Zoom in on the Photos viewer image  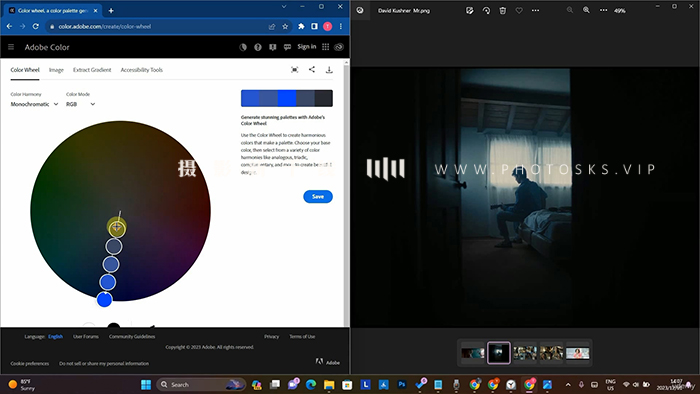pos(586,10)
